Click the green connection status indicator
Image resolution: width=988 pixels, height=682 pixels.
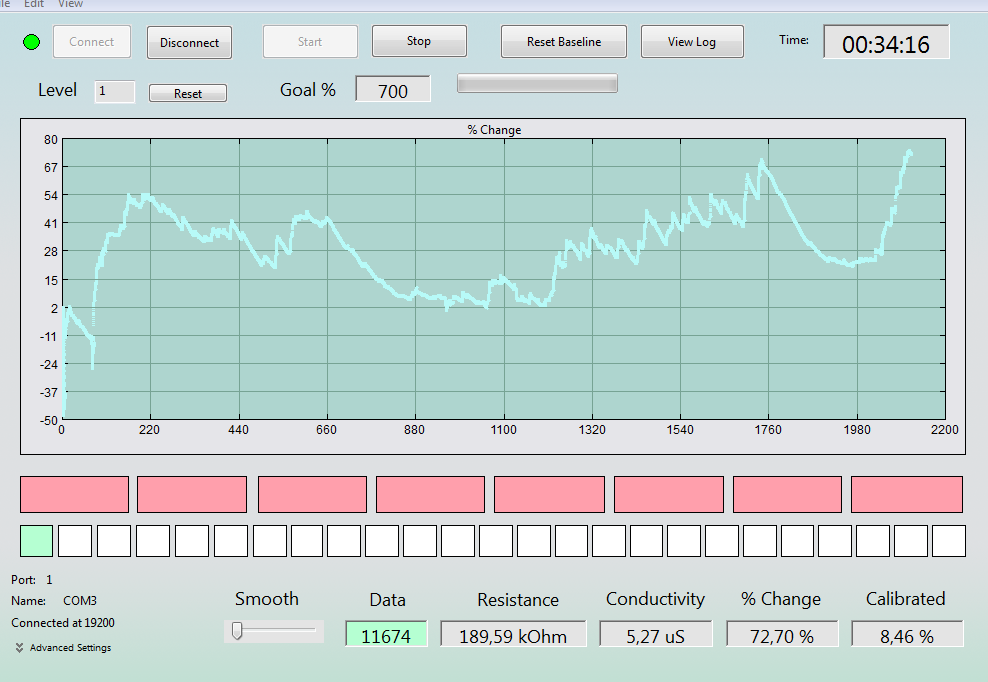pos(32,42)
